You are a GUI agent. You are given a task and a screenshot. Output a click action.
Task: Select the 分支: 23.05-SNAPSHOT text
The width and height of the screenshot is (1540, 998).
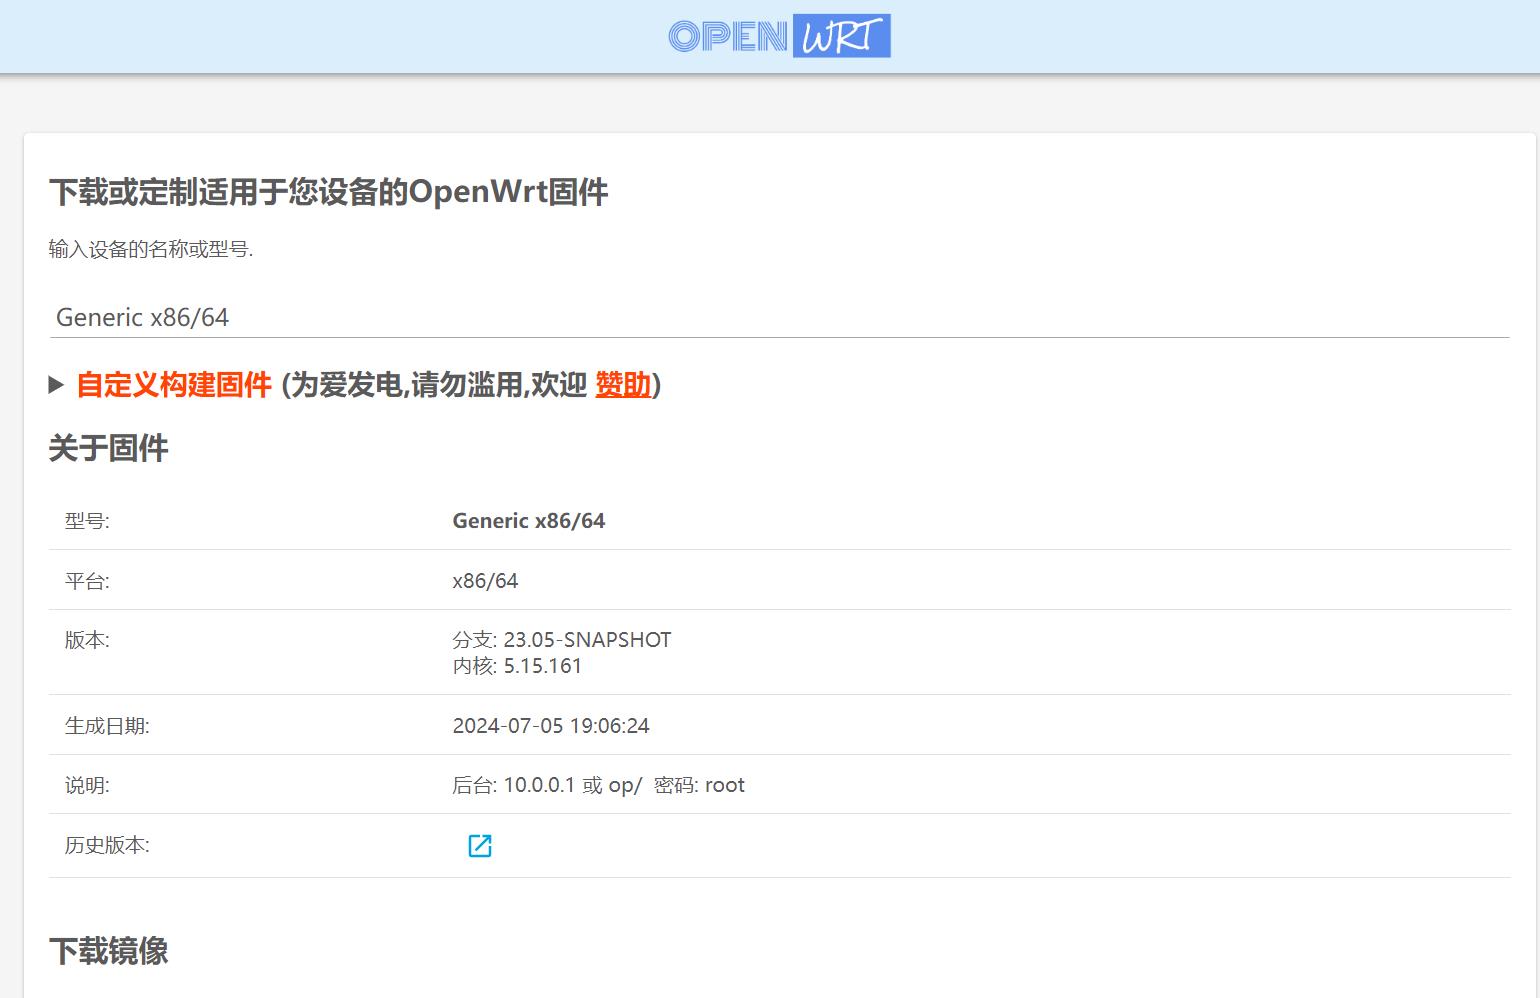(562, 640)
